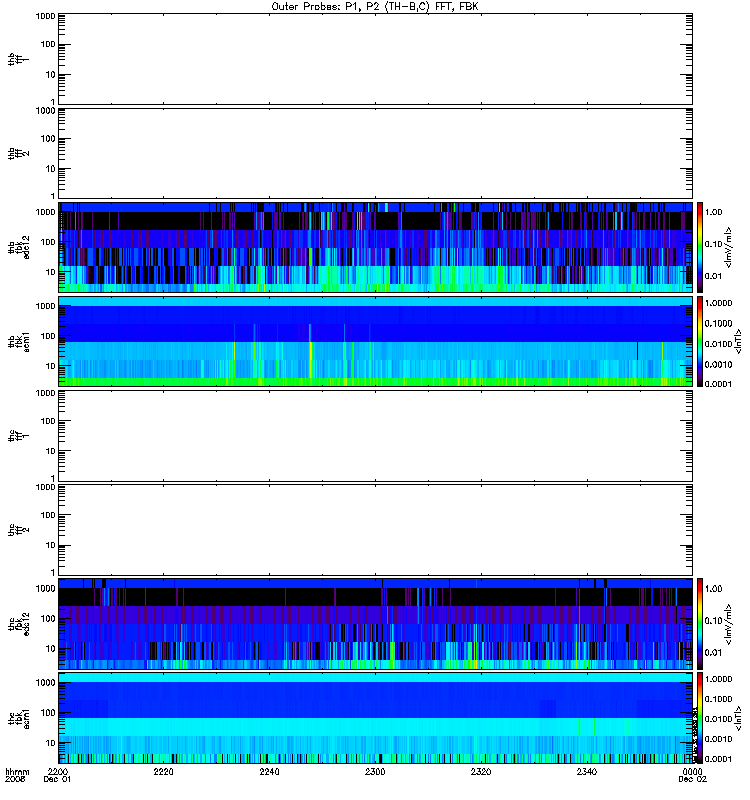Click the '2200 Dec 01' time tick label

pyautogui.click(x=57, y=776)
